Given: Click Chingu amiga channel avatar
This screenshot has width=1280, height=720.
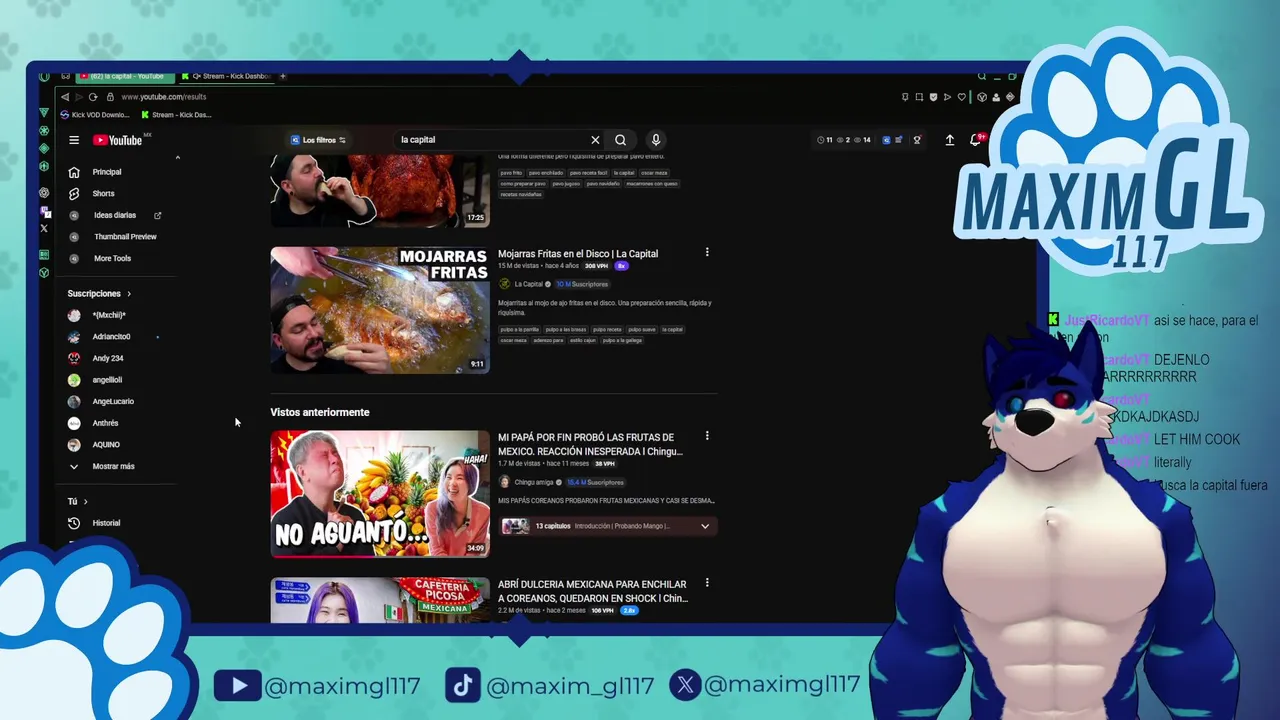Looking at the screenshot, I should [x=505, y=482].
